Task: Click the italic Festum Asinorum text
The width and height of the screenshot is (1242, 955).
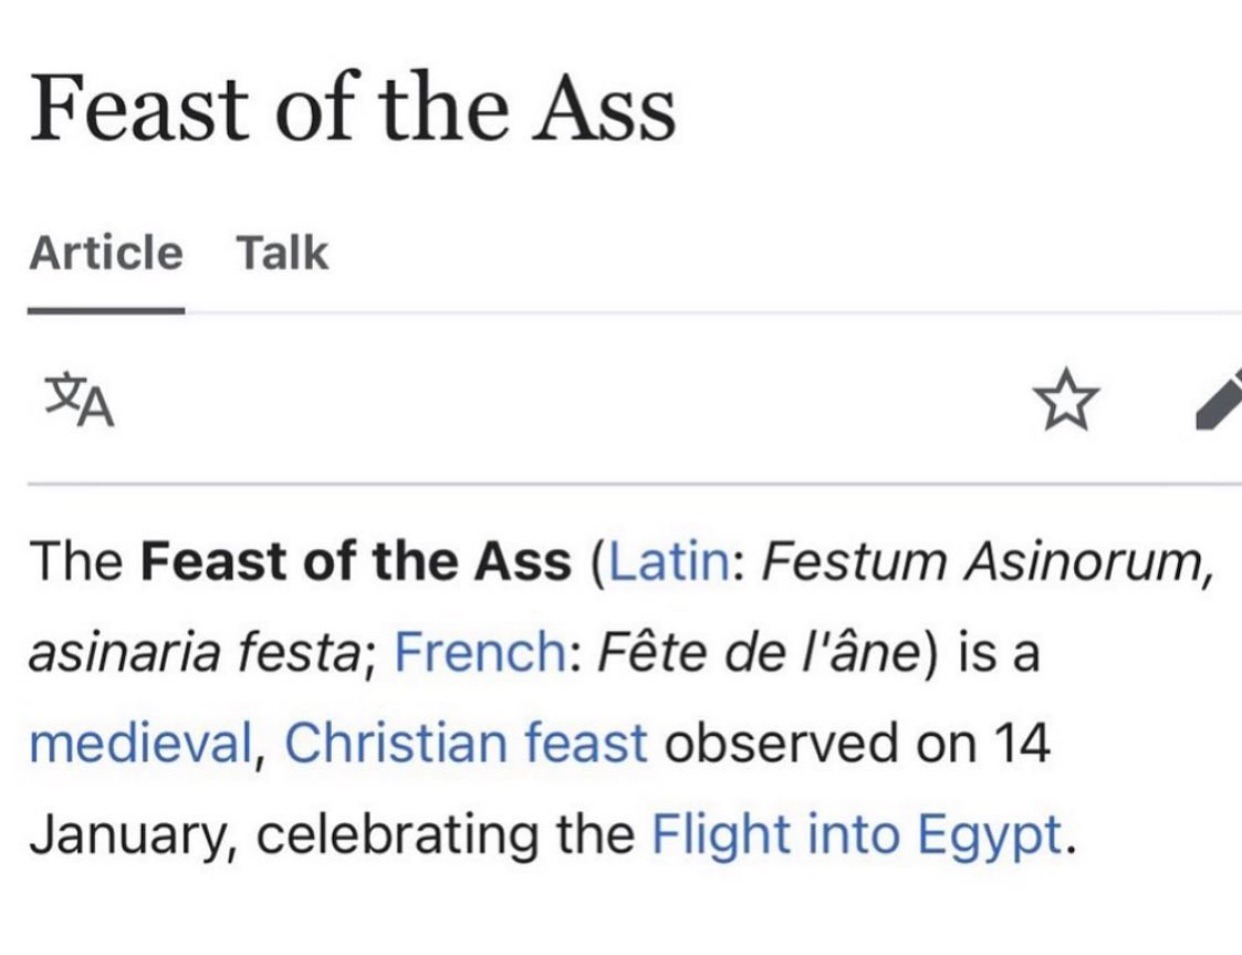Action: pyautogui.click(x=984, y=561)
